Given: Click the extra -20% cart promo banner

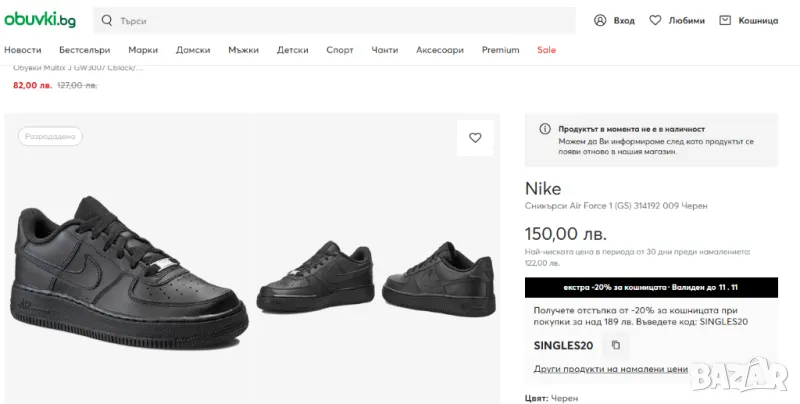Looking at the screenshot, I should pyautogui.click(x=651, y=288).
